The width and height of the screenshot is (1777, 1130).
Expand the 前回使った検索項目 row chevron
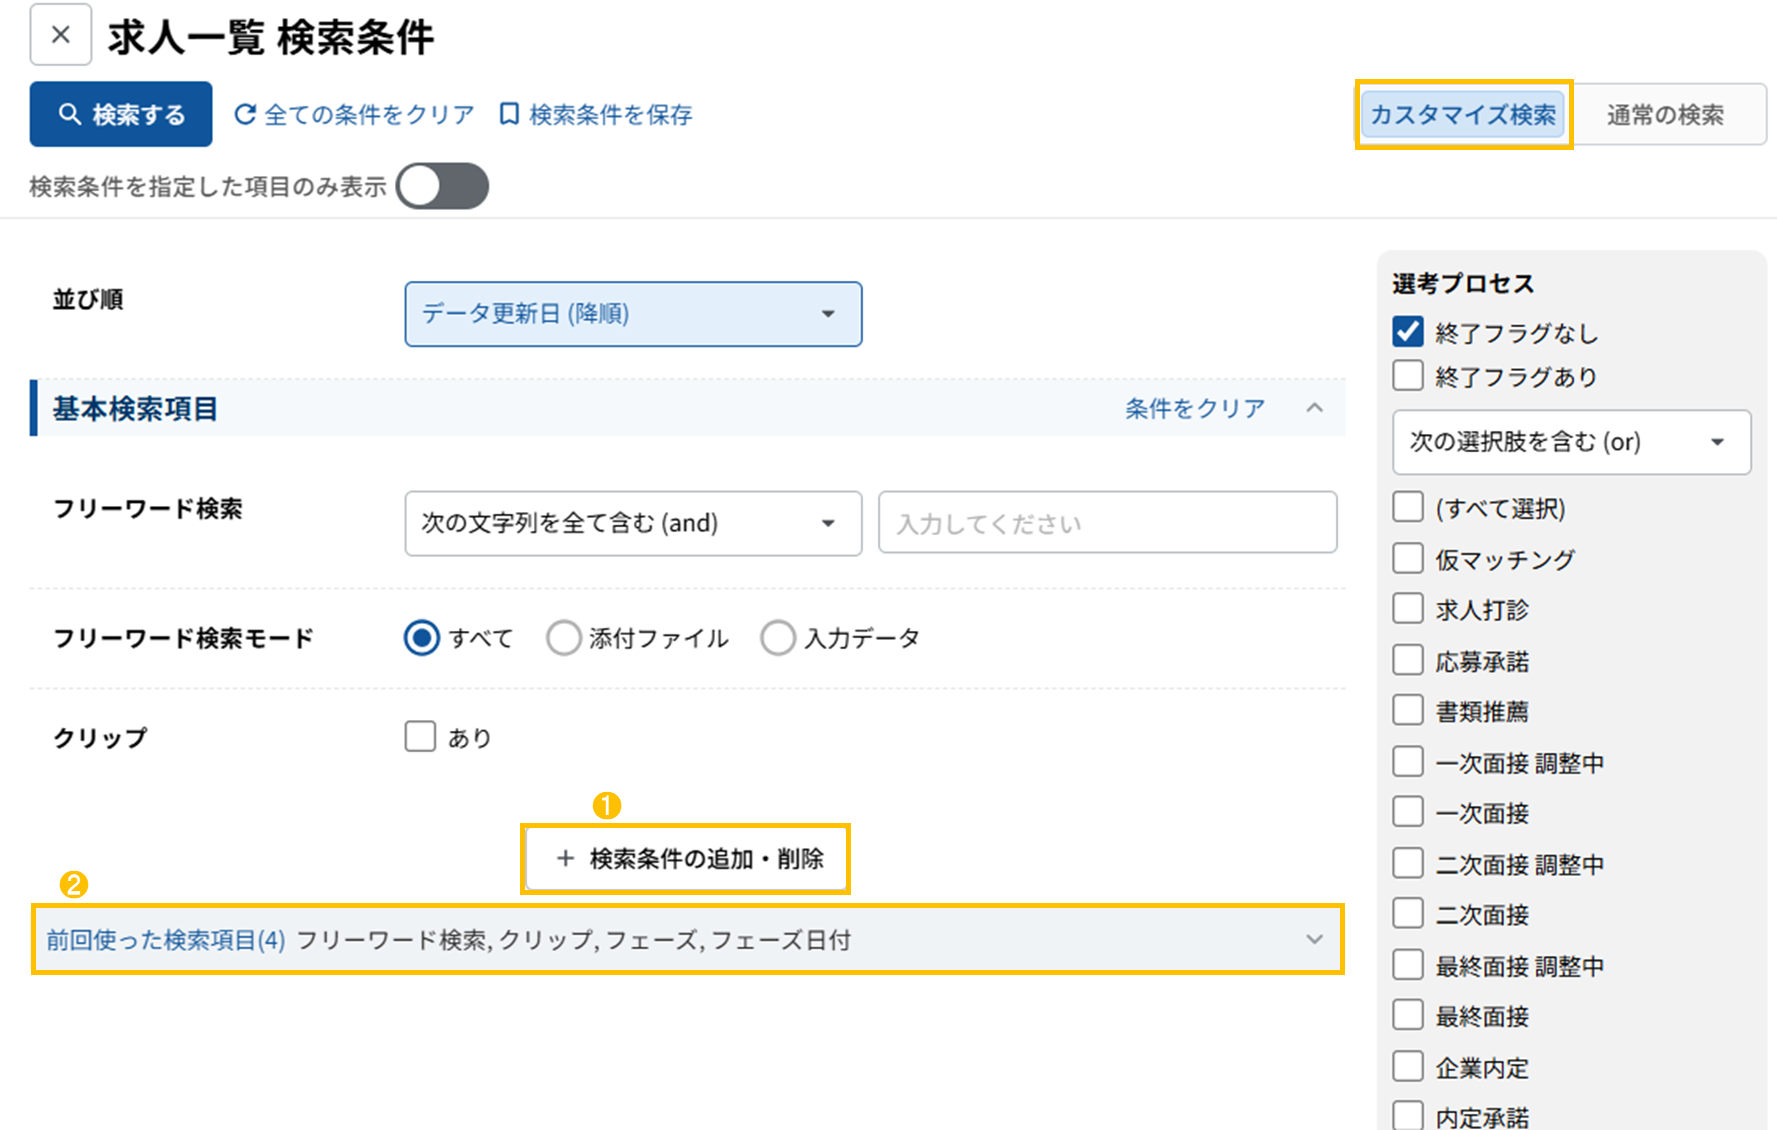pyautogui.click(x=1314, y=939)
